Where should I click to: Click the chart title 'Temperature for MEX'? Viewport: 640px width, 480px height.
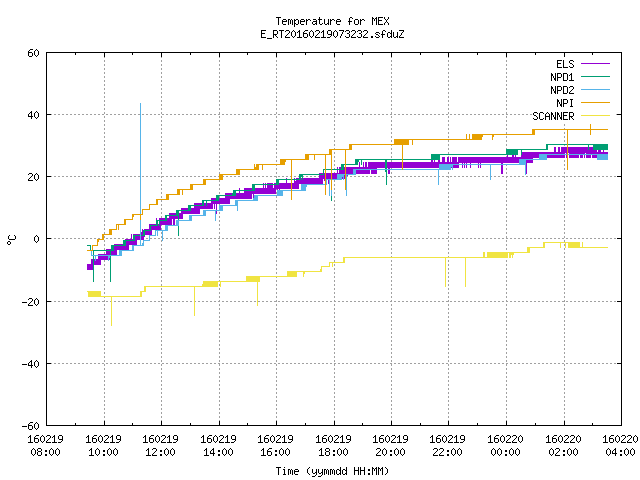pos(332,21)
